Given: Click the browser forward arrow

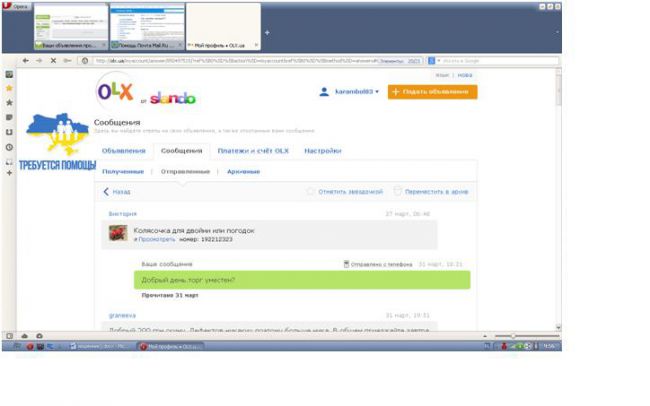Looking at the screenshot, I should (39, 60).
